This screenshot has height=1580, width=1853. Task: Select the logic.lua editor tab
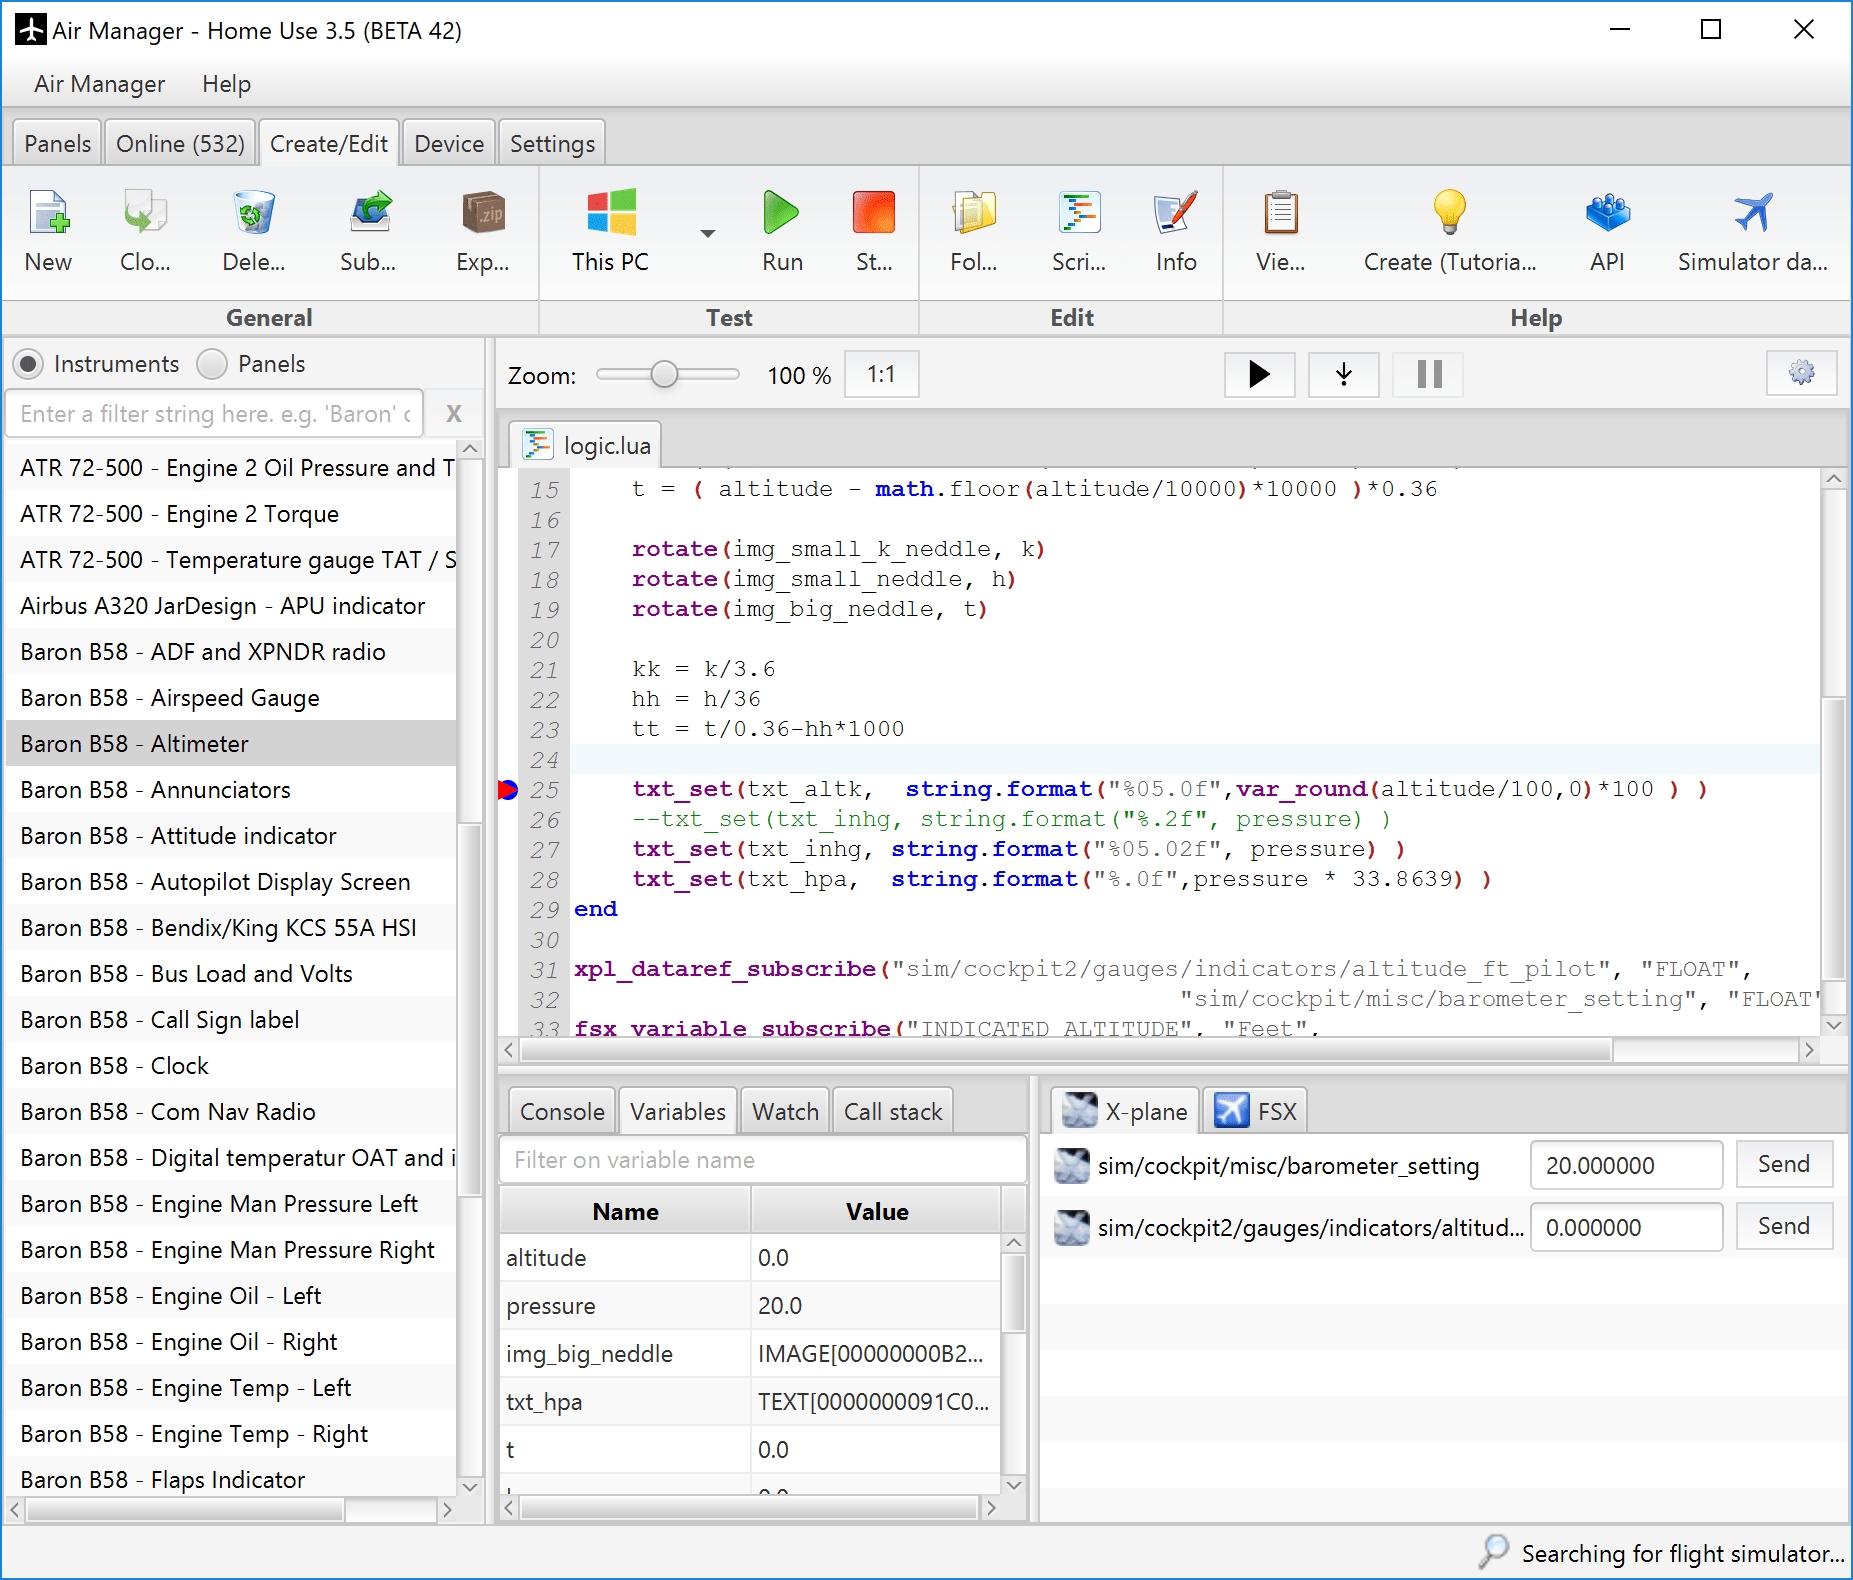[x=586, y=445]
